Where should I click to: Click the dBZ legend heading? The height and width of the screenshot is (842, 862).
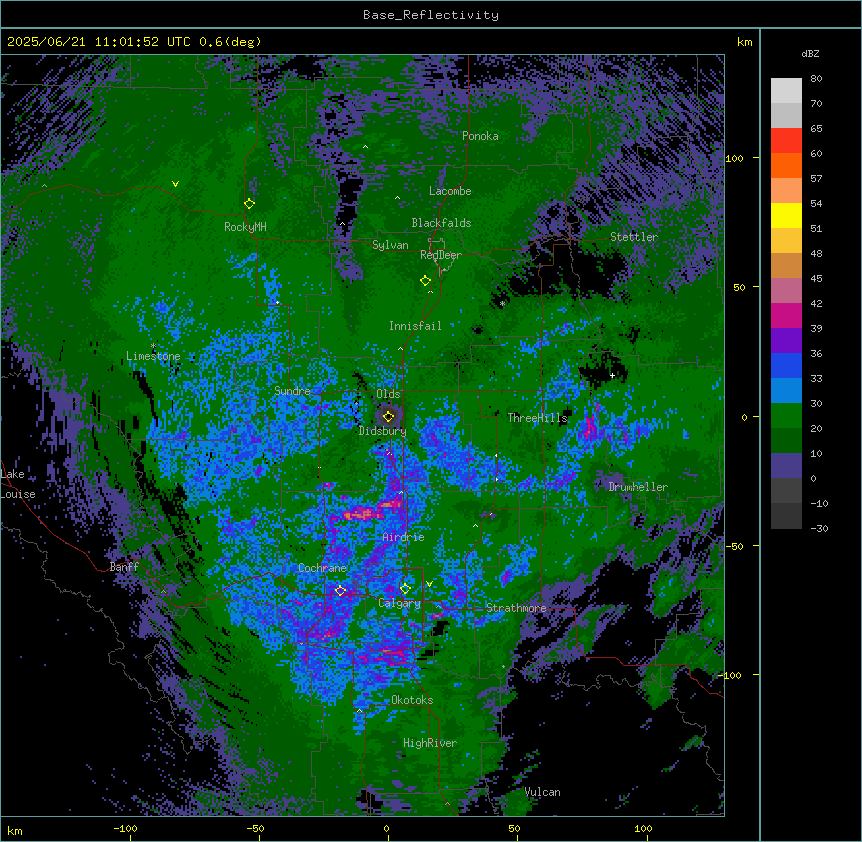pyautogui.click(x=810, y=54)
